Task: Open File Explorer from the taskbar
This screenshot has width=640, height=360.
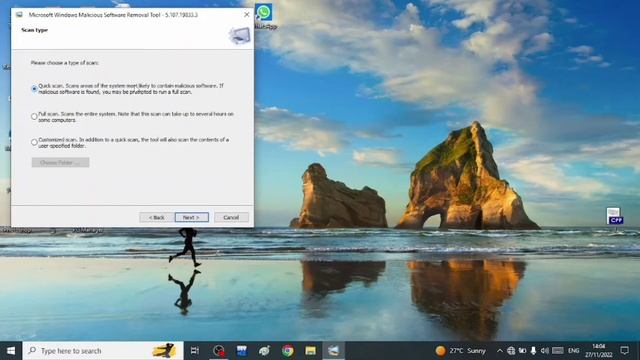Action: point(311,351)
